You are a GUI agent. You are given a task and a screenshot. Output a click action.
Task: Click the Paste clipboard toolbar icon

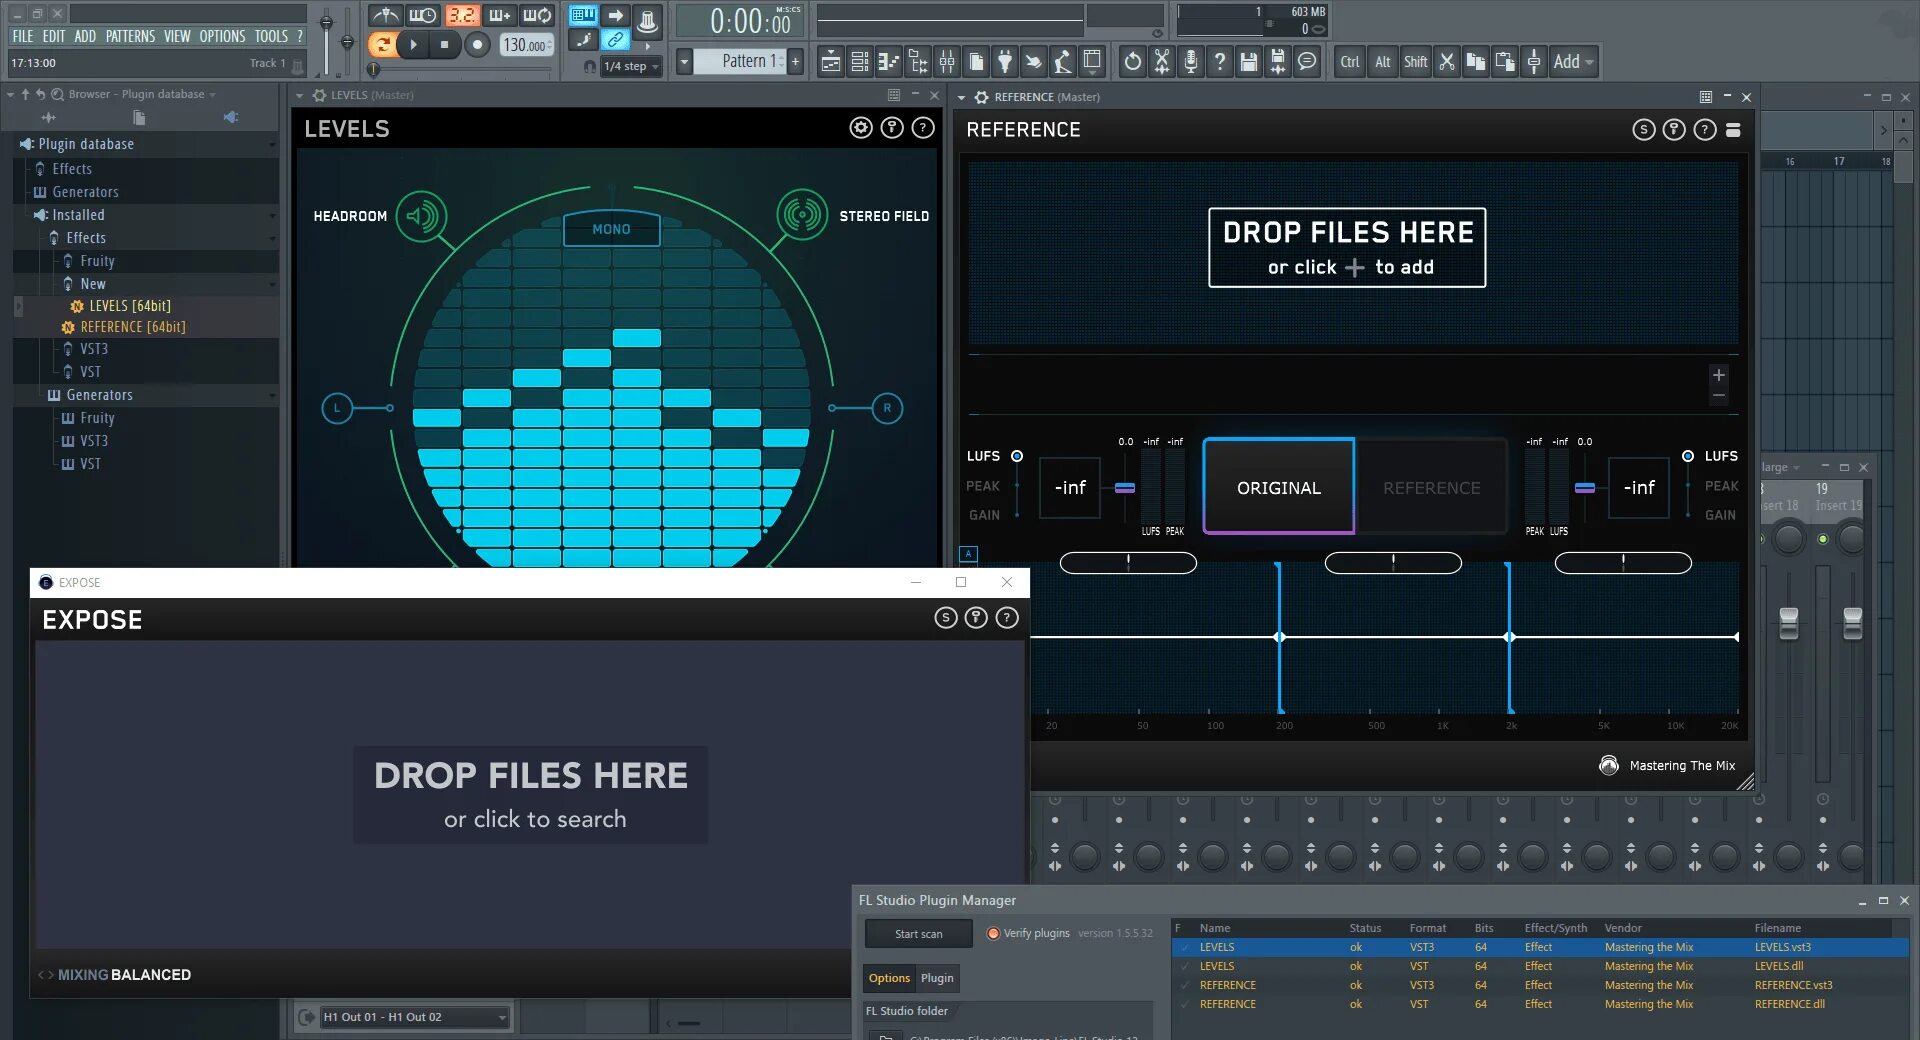point(1504,62)
